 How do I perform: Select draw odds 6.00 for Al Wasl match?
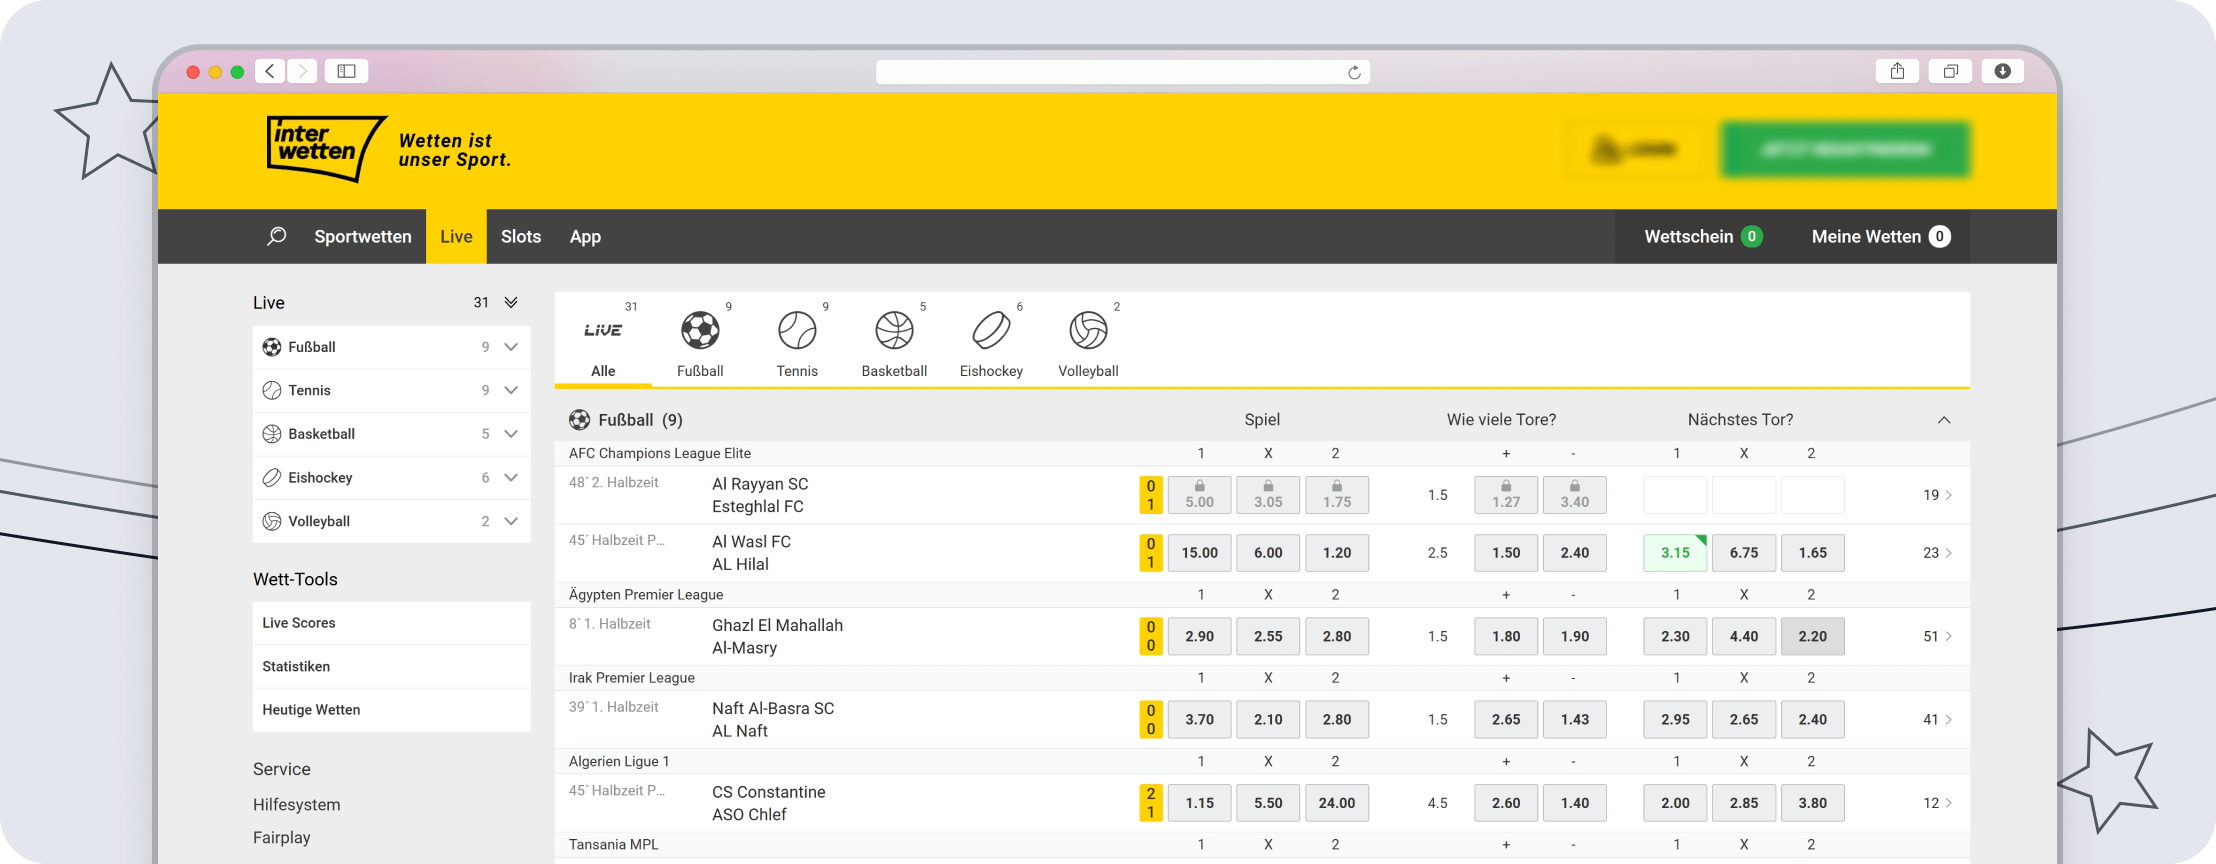coord(1268,553)
